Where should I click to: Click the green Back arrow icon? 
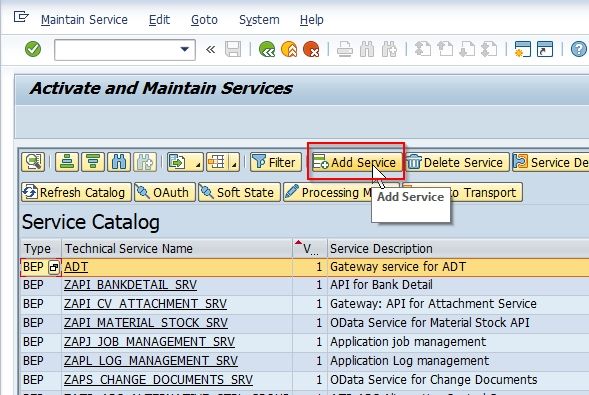tap(267, 49)
